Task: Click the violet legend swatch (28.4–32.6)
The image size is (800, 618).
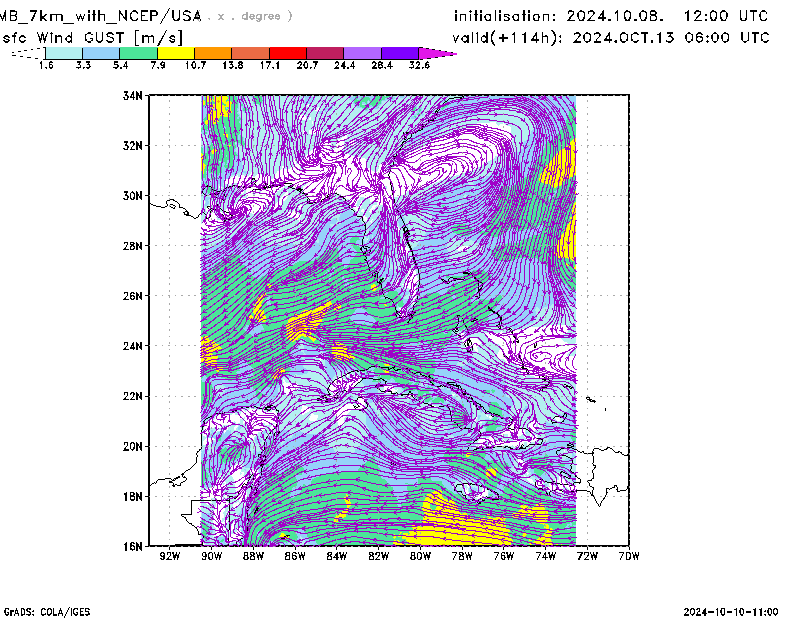Action: 400,53
